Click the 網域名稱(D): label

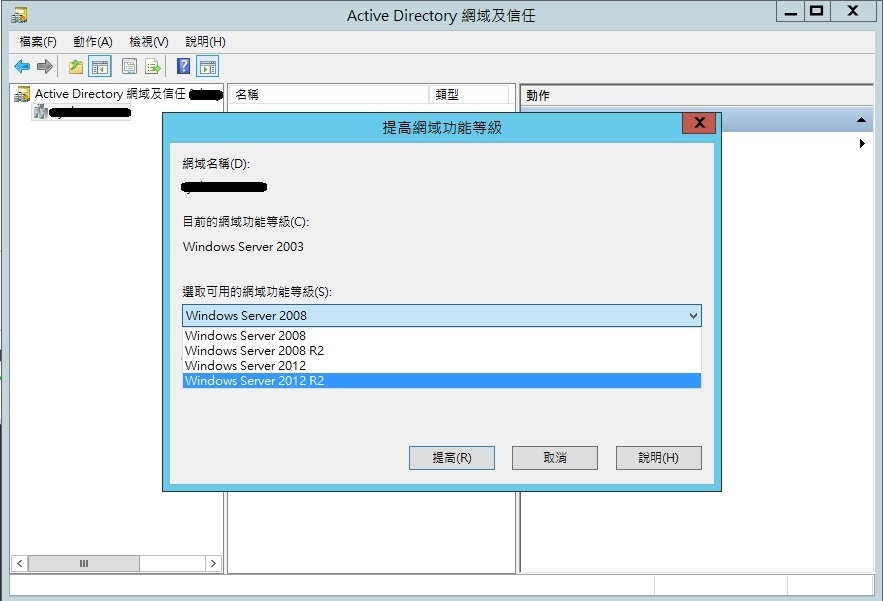point(216,164)
